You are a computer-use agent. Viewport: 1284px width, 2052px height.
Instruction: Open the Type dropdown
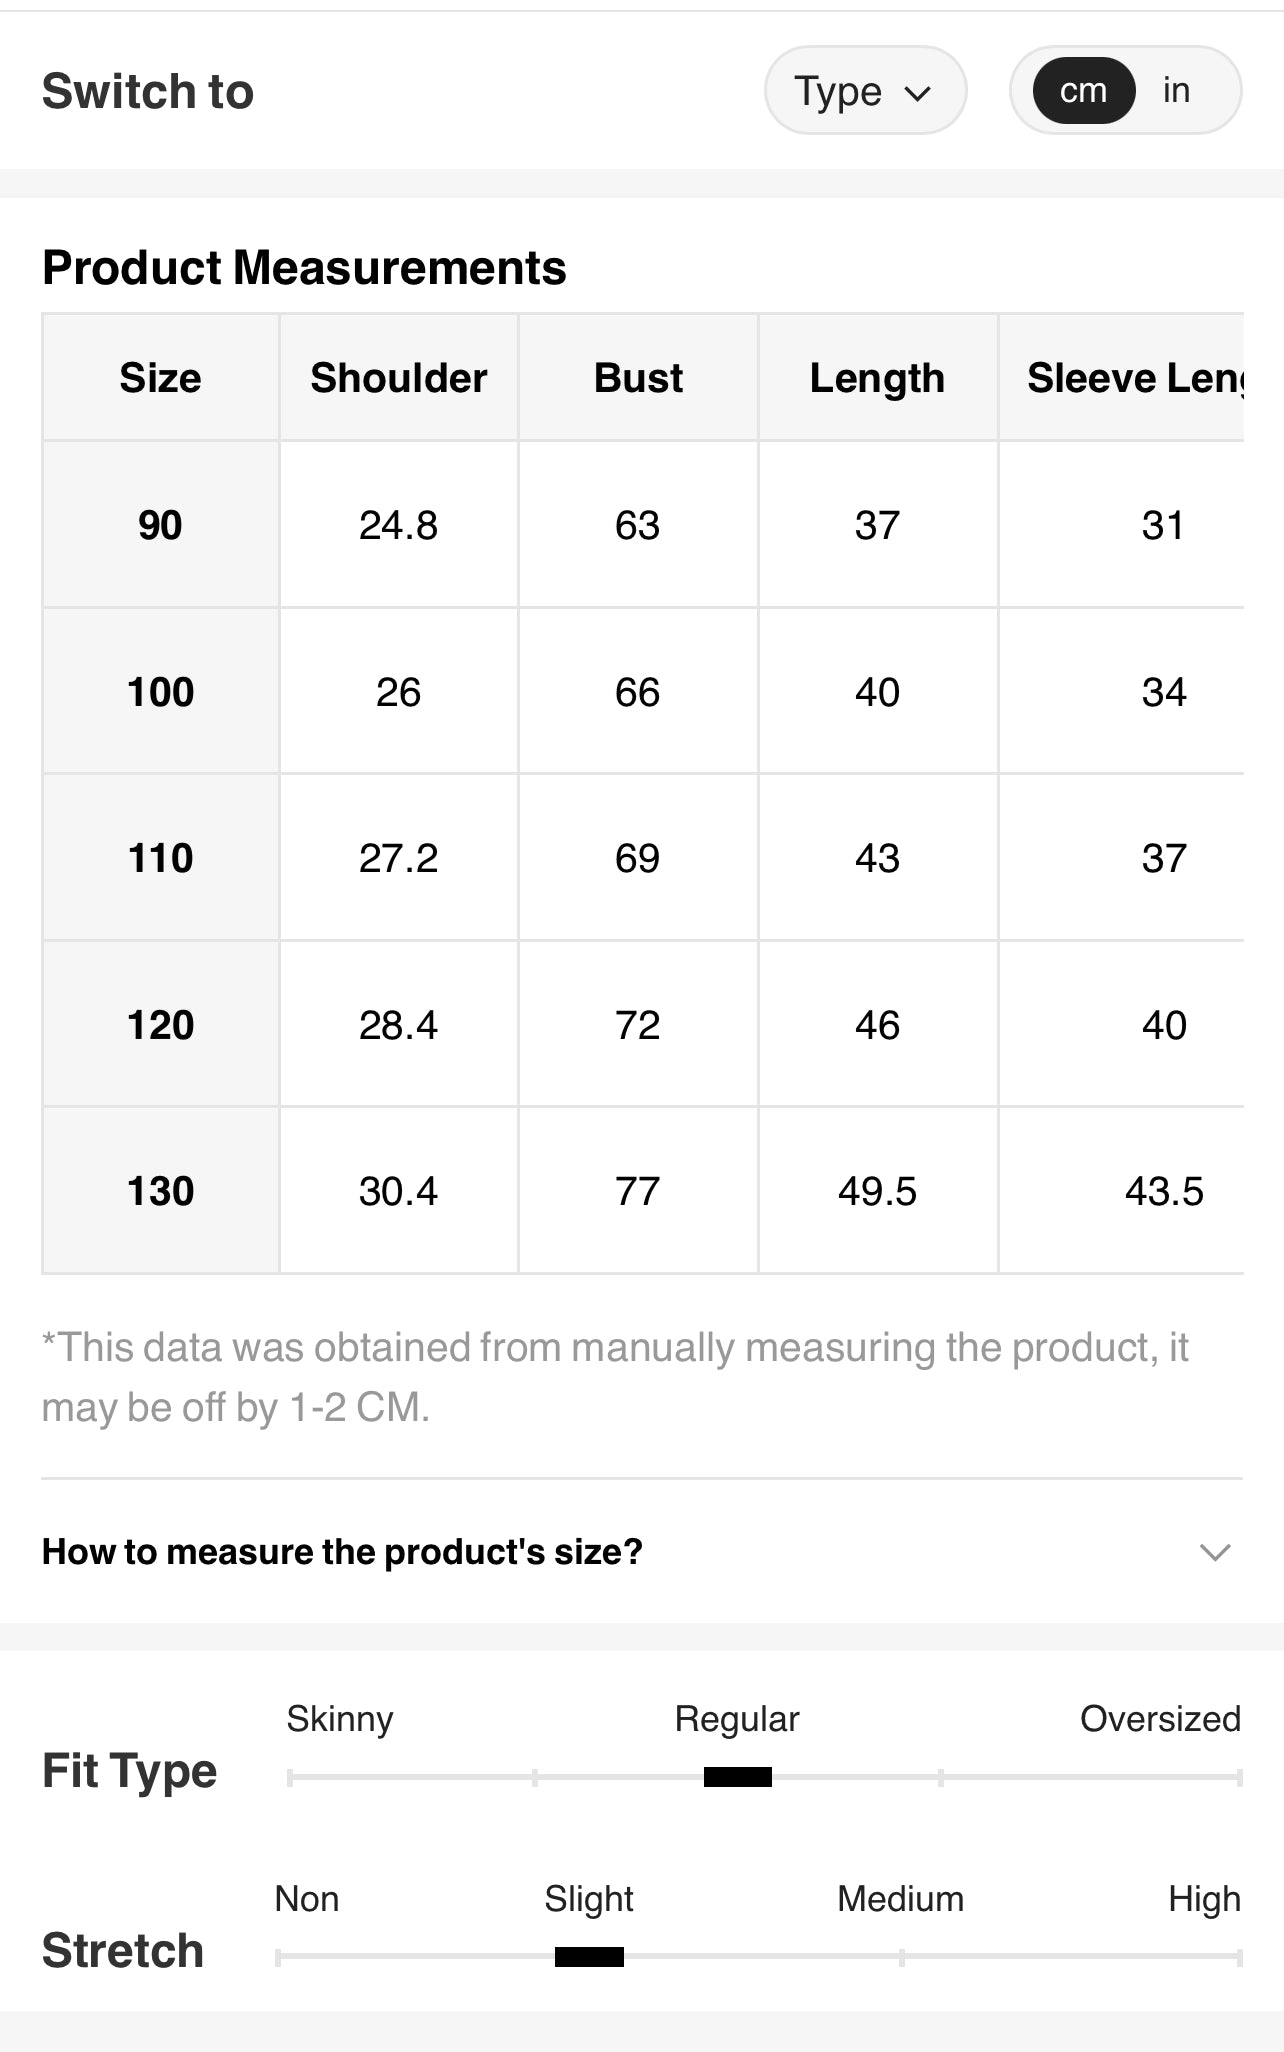(864, 91)
